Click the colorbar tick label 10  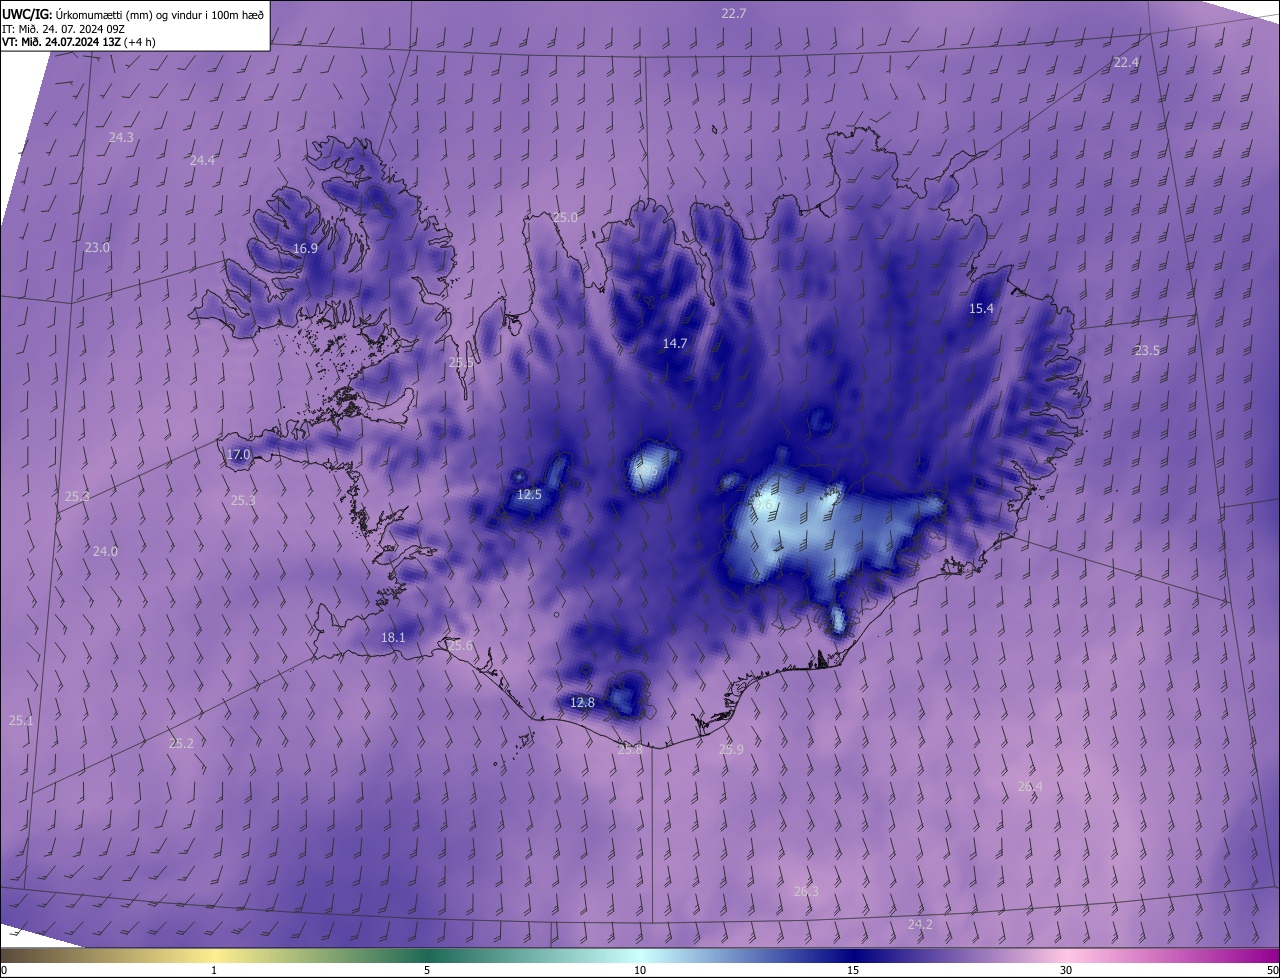point(640,970)
